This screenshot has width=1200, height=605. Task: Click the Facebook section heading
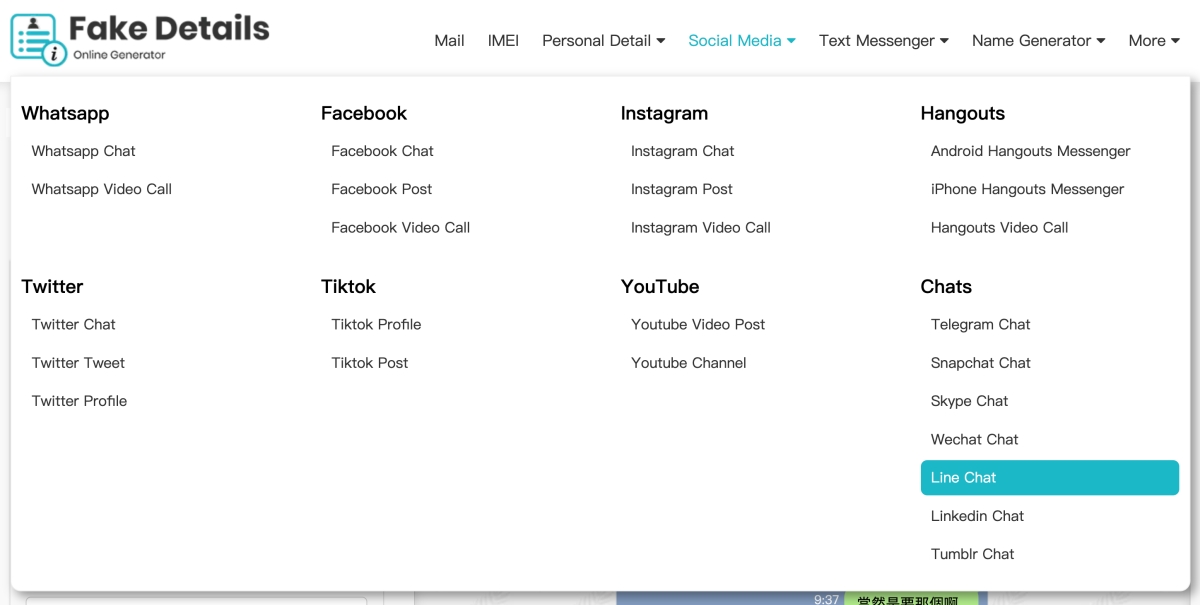tap(364, 113)
